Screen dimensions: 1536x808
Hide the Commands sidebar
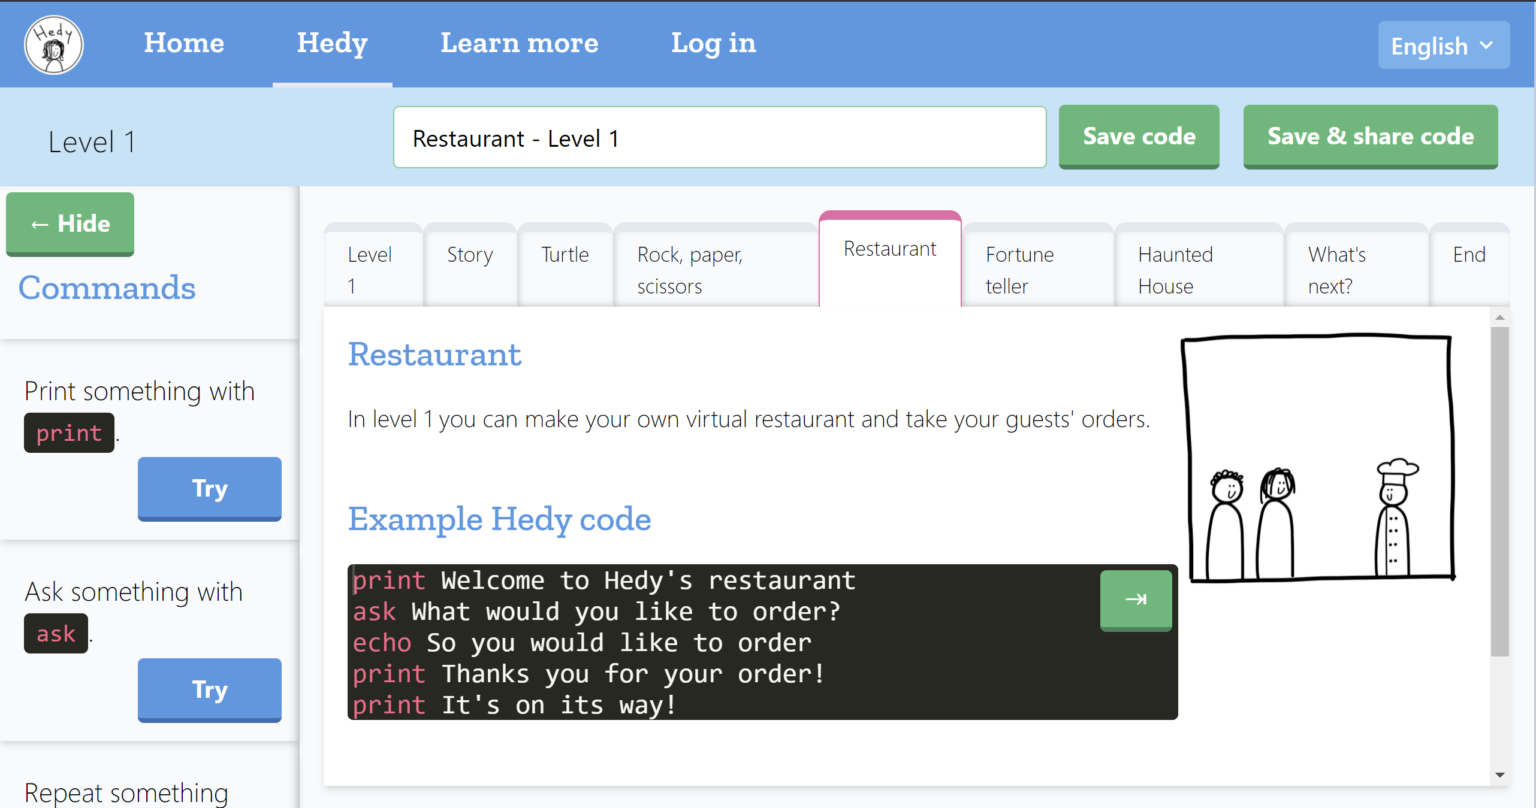point(69,224)
